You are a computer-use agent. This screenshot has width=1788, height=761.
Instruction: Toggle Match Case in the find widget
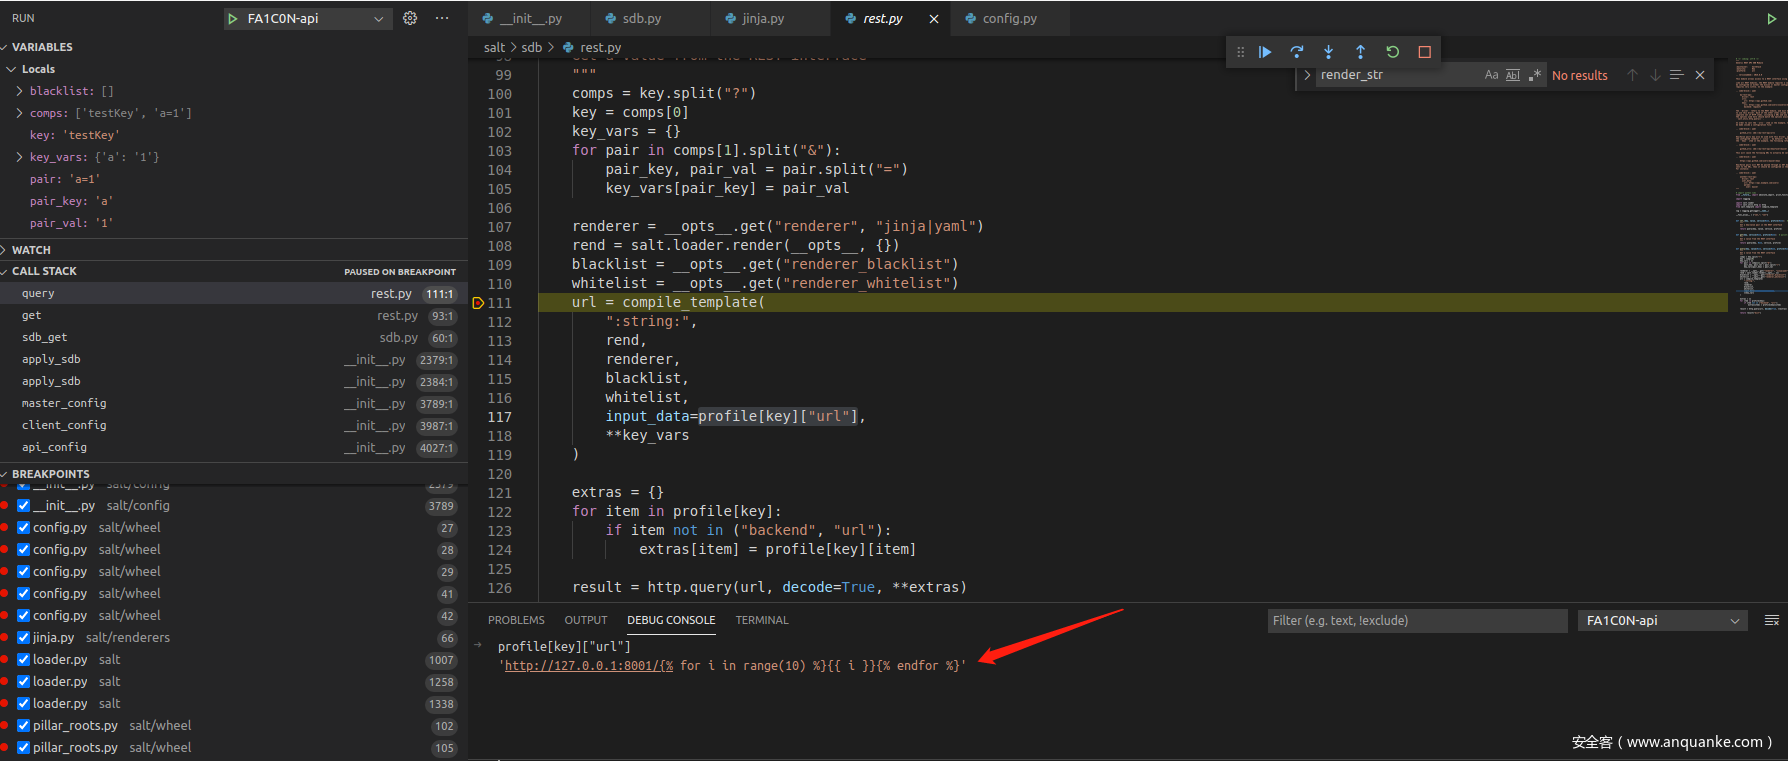[1491, 75]
